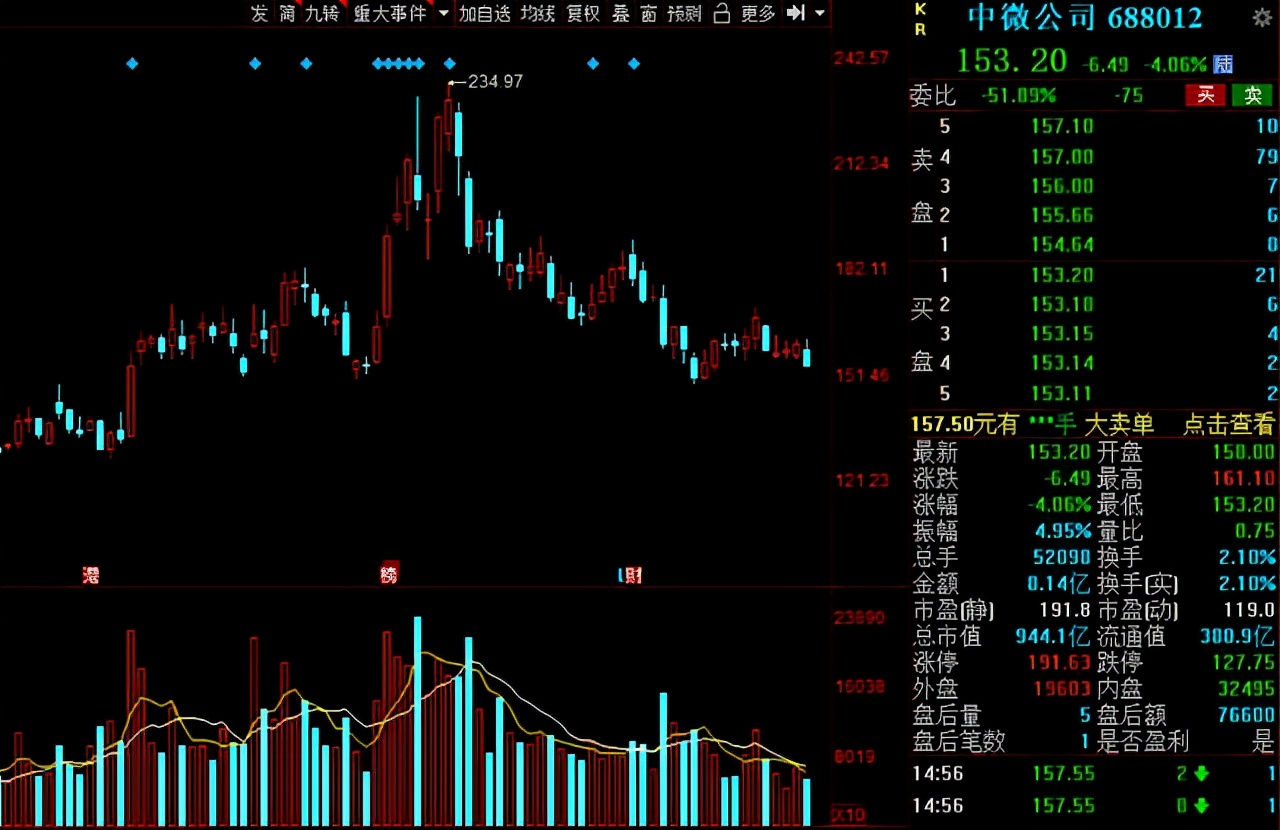The image size is (1280, 830).
Task: Select bid price 153.15
Action: (x=1062, y=333)
